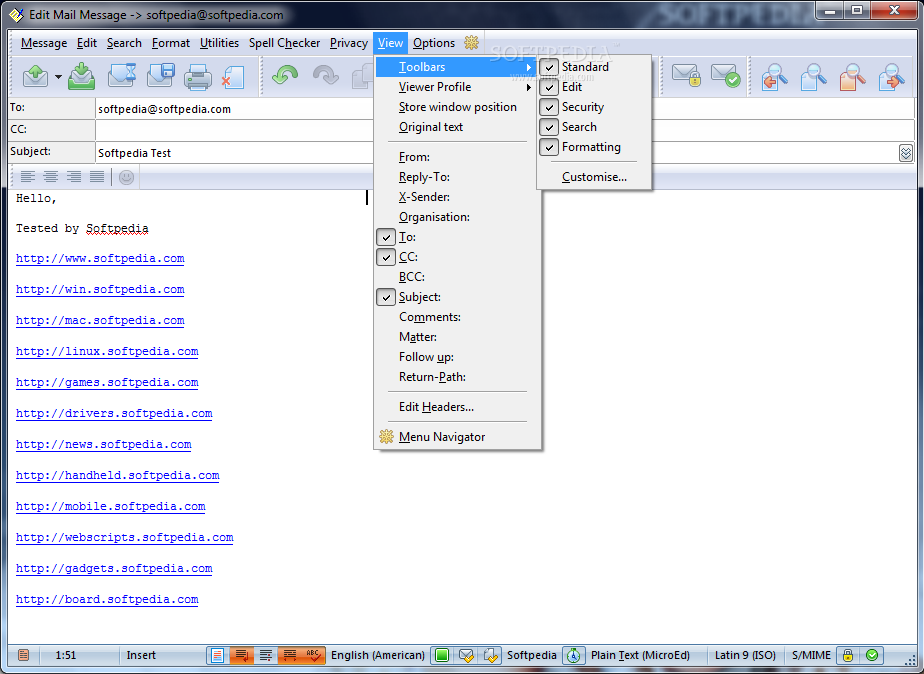Toggle the ABC spell check status icon
The image size is (924, 674).
313,655
